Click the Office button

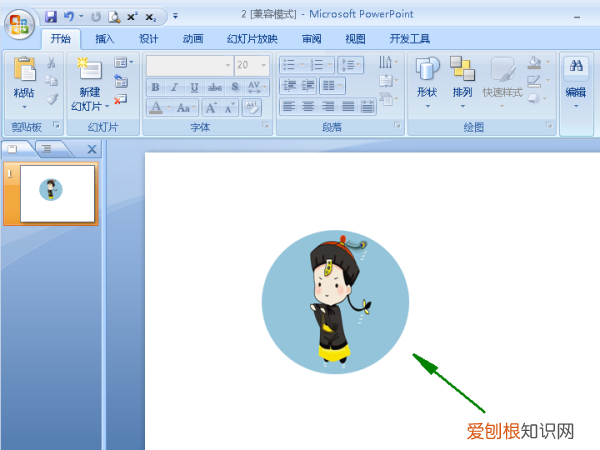coord(20,24)
